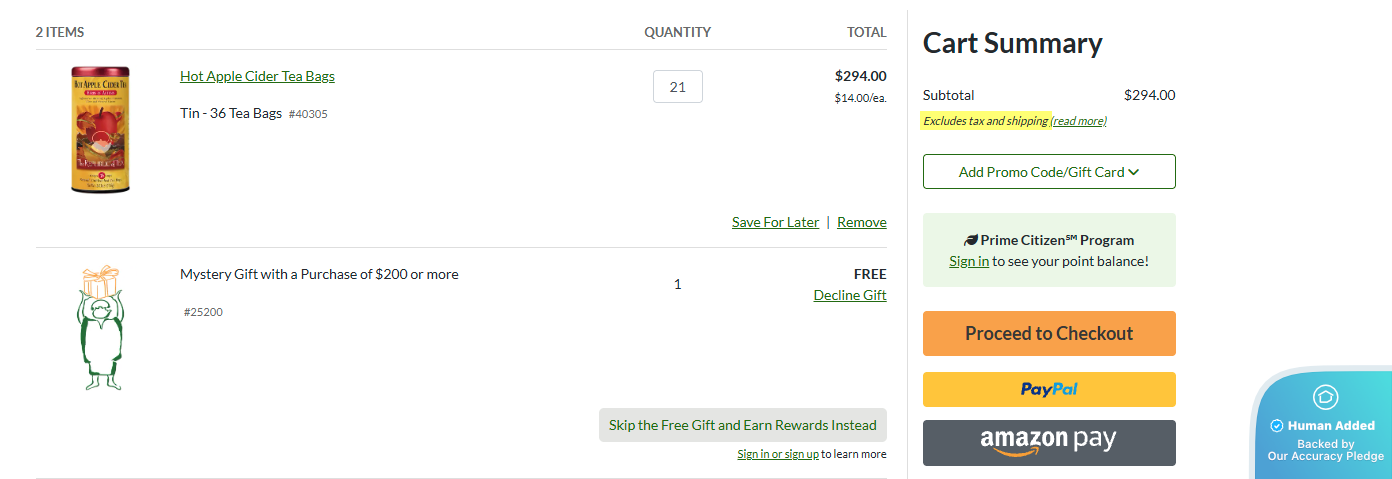This screenshot has width=1392, height=479.
Task: Open the Hot Apple Cider Tea Bags product link
Action: pyautogui.click(x=257, y=76)
